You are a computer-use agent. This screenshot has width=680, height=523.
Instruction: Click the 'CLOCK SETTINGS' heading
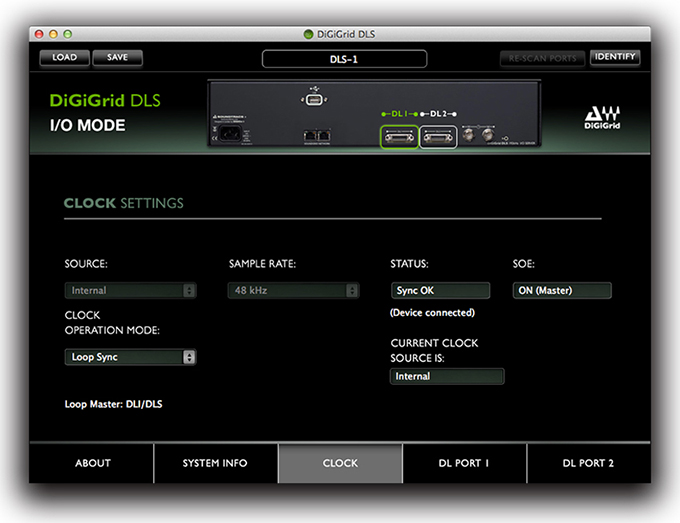click(124, 203)
